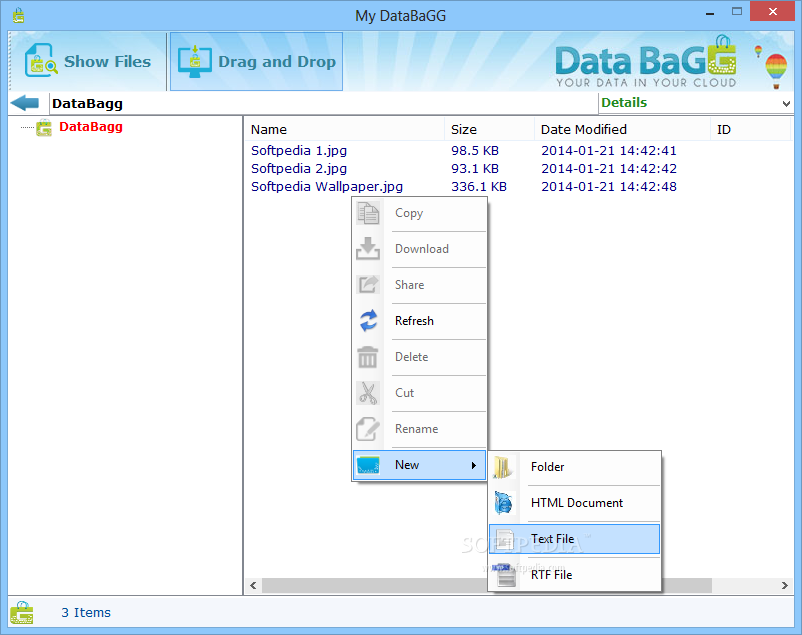Click the RTF File icon

coord(505,575)
